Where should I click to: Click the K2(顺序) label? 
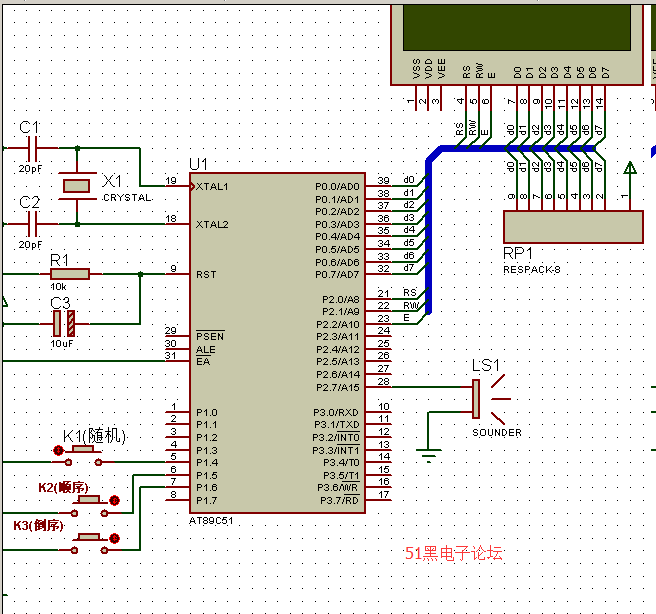[64, 487]
